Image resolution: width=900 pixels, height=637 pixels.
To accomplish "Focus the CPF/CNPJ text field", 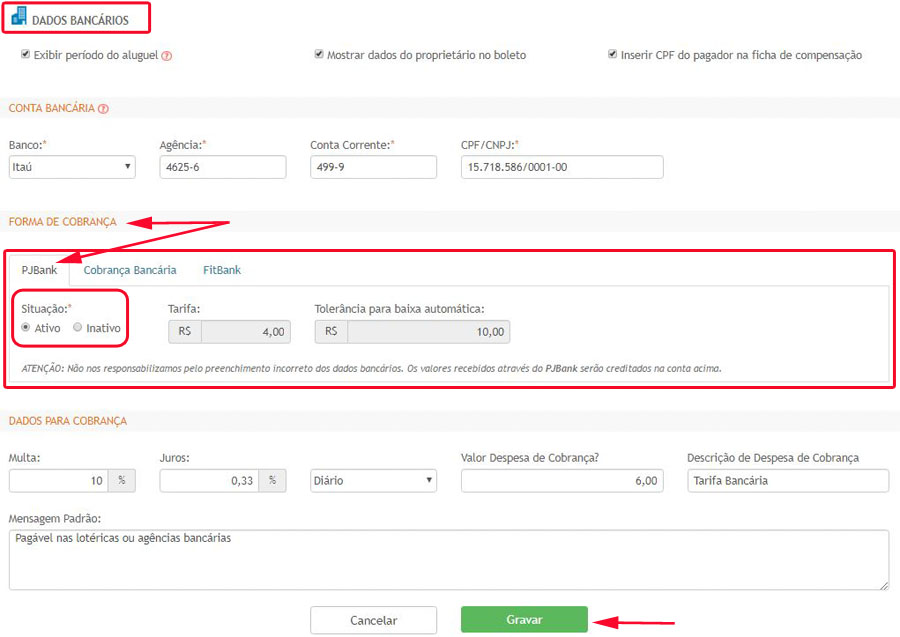I will coord(562,167).
